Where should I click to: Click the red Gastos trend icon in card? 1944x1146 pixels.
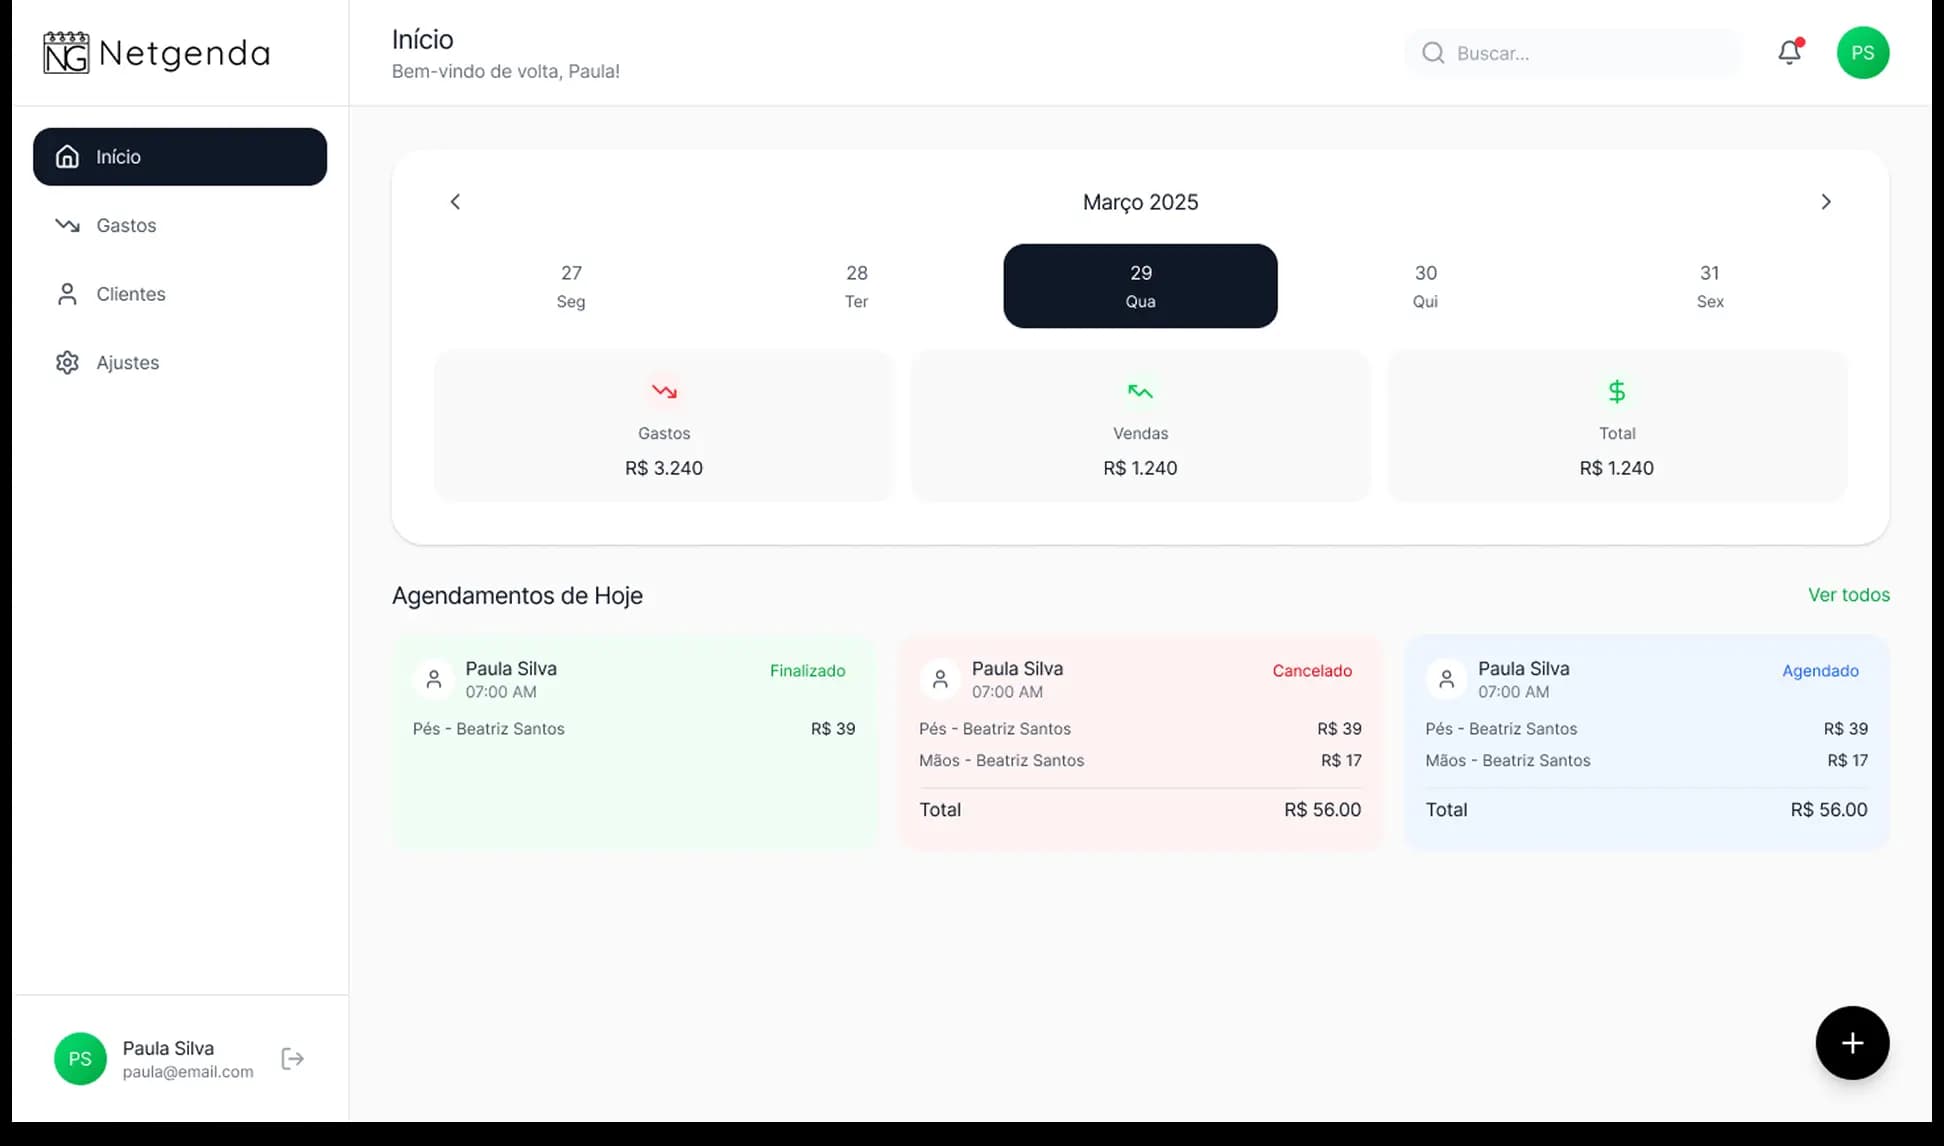pos(664,392)
